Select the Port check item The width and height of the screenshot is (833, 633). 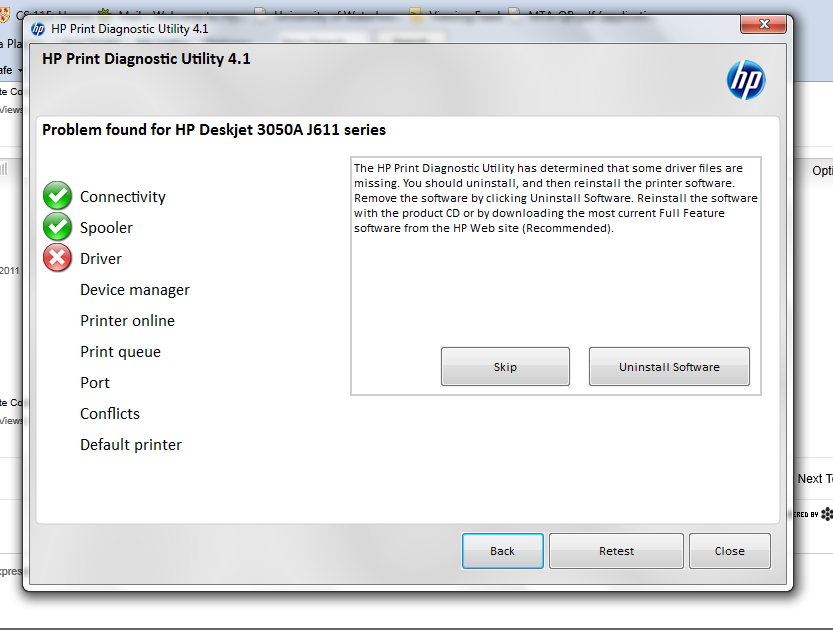95,382
